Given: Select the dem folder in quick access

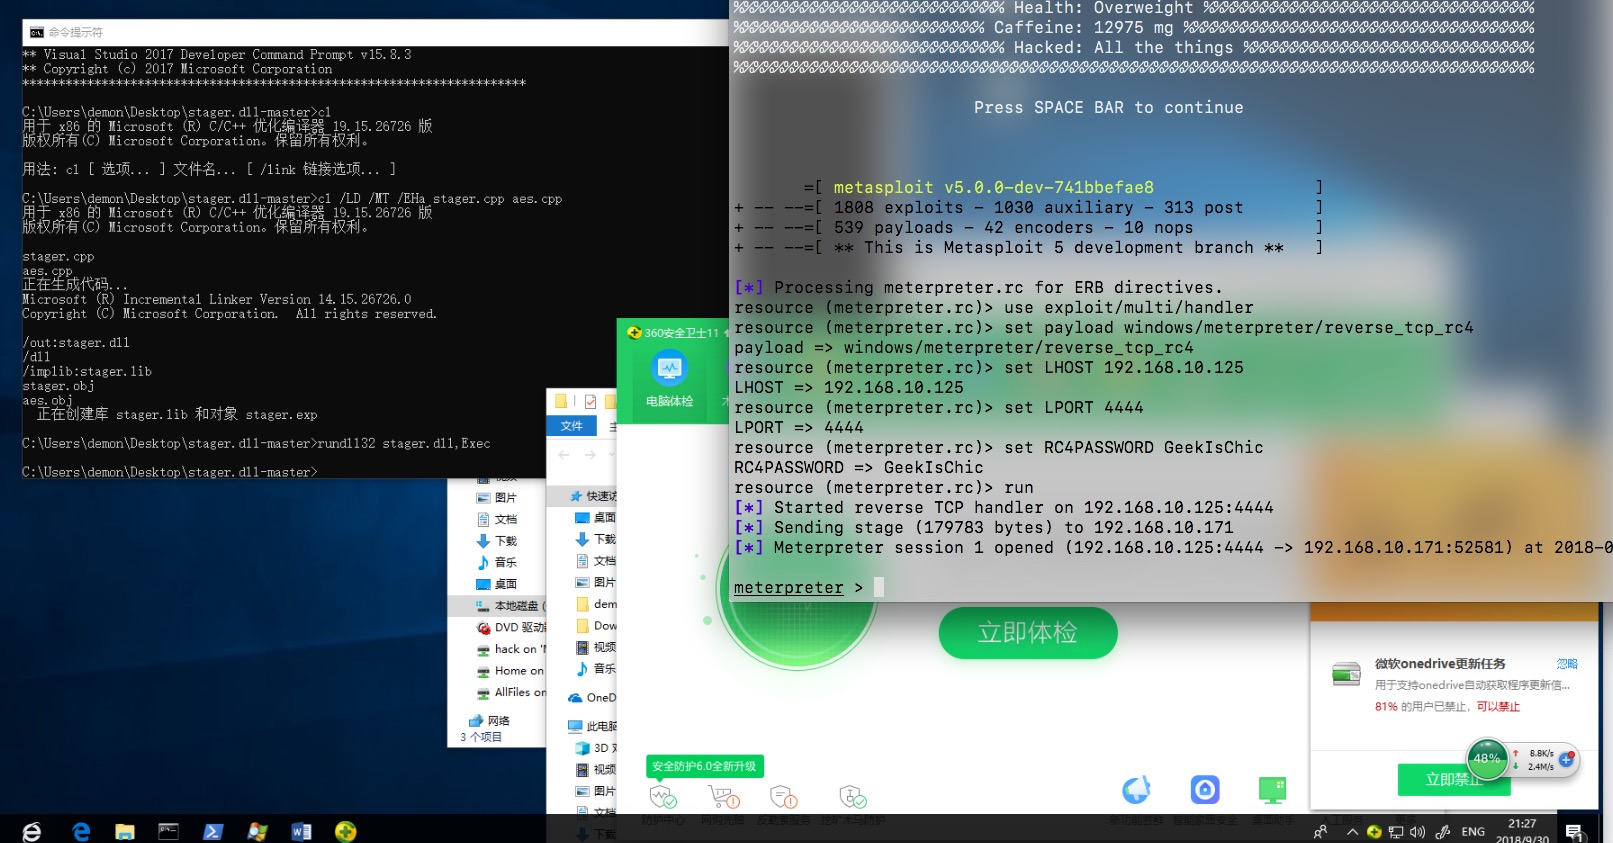Looking at the screenshot, I should click(x=597, y=604).
